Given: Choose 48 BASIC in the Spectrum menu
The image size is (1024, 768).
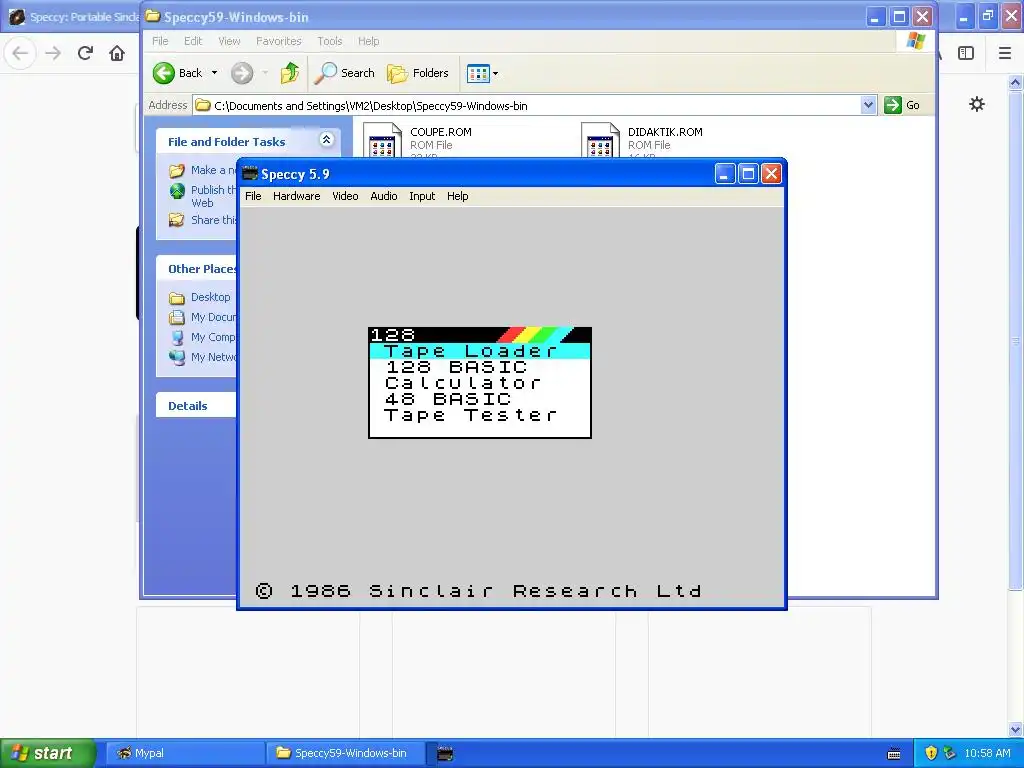Looking at the screenshot, I should tap(448, 399).
